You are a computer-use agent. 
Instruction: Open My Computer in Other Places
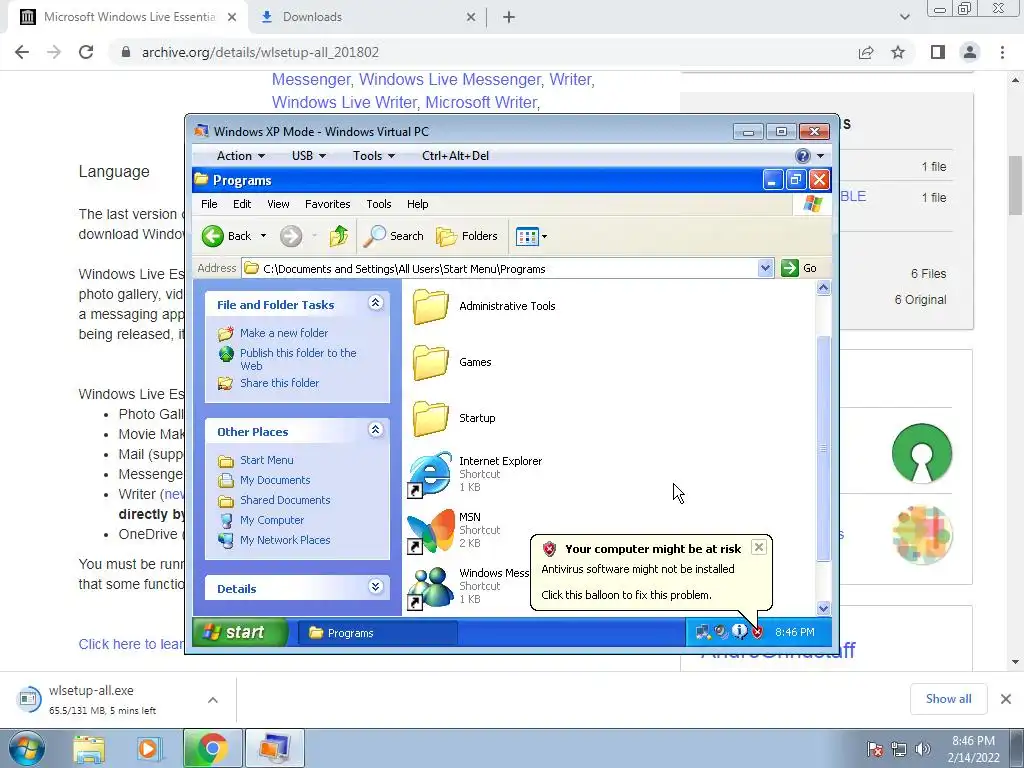(272, 520)
